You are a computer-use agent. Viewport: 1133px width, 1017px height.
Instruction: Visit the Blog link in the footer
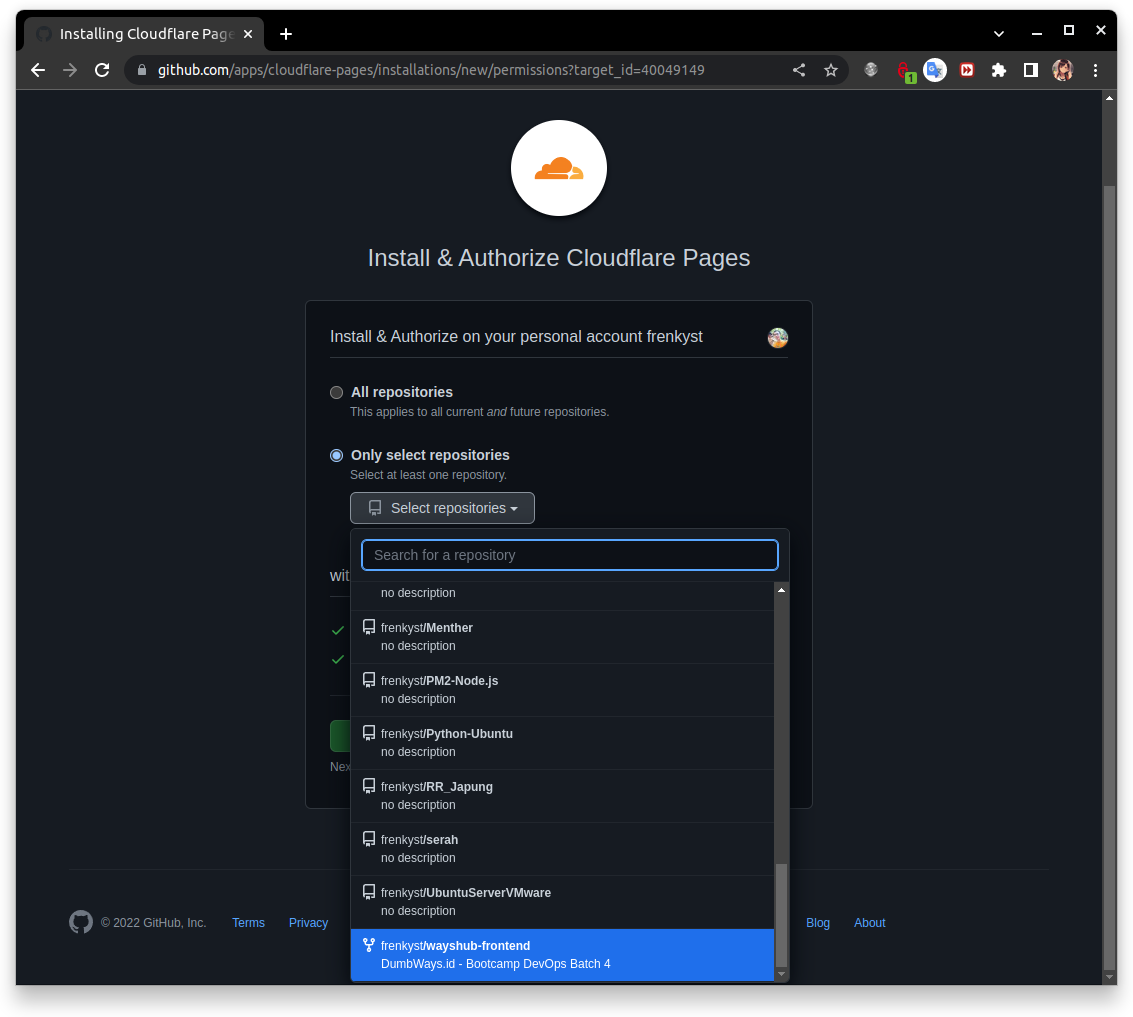818,922
